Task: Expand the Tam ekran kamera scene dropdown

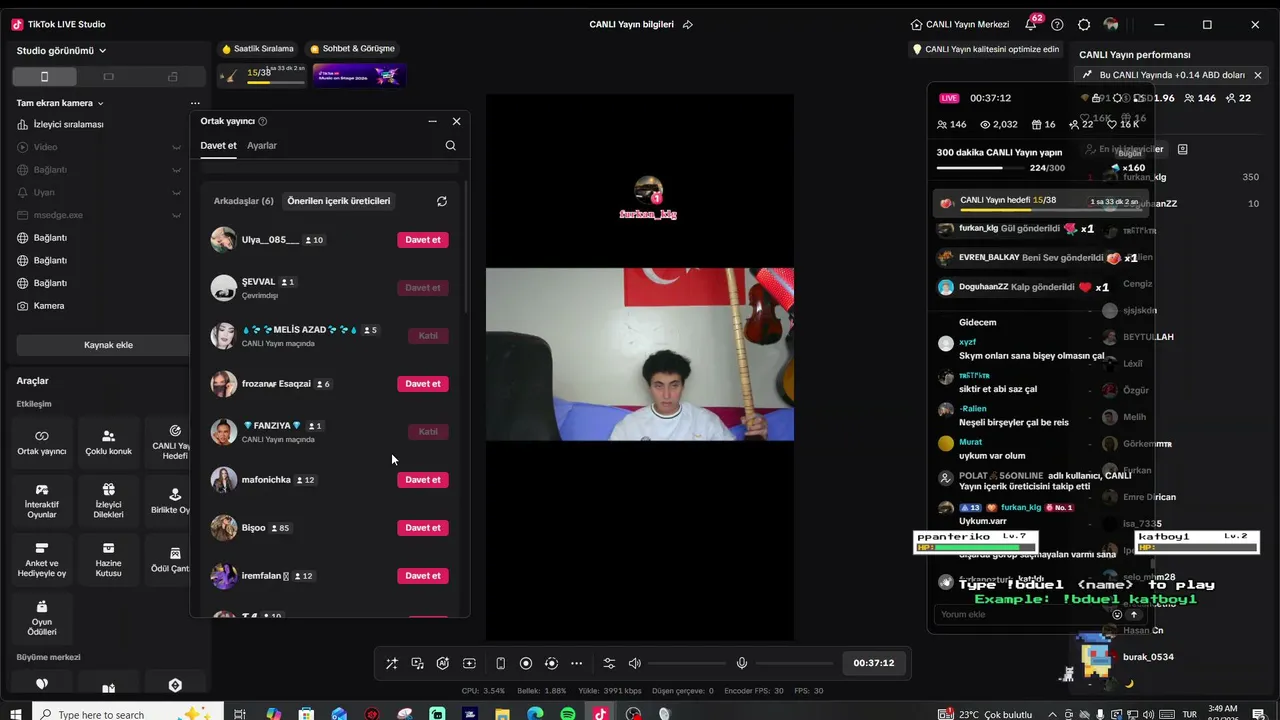Action: [100, 103]
